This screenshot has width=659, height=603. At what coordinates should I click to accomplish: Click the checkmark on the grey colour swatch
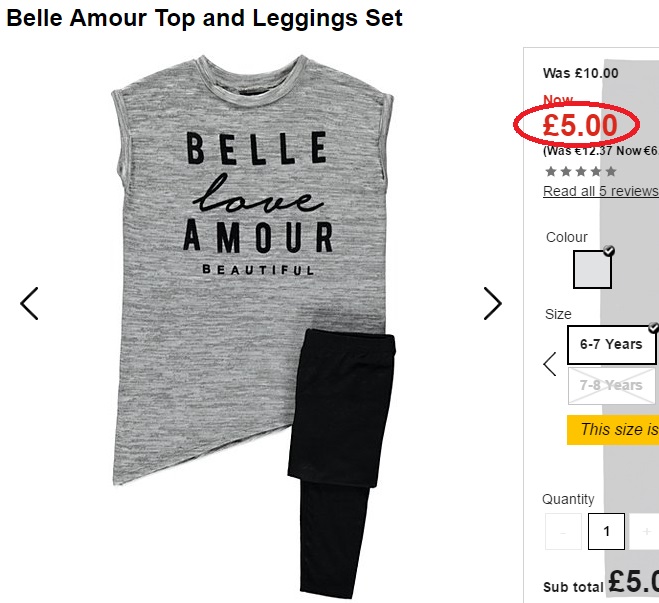(x=609, y=251)
